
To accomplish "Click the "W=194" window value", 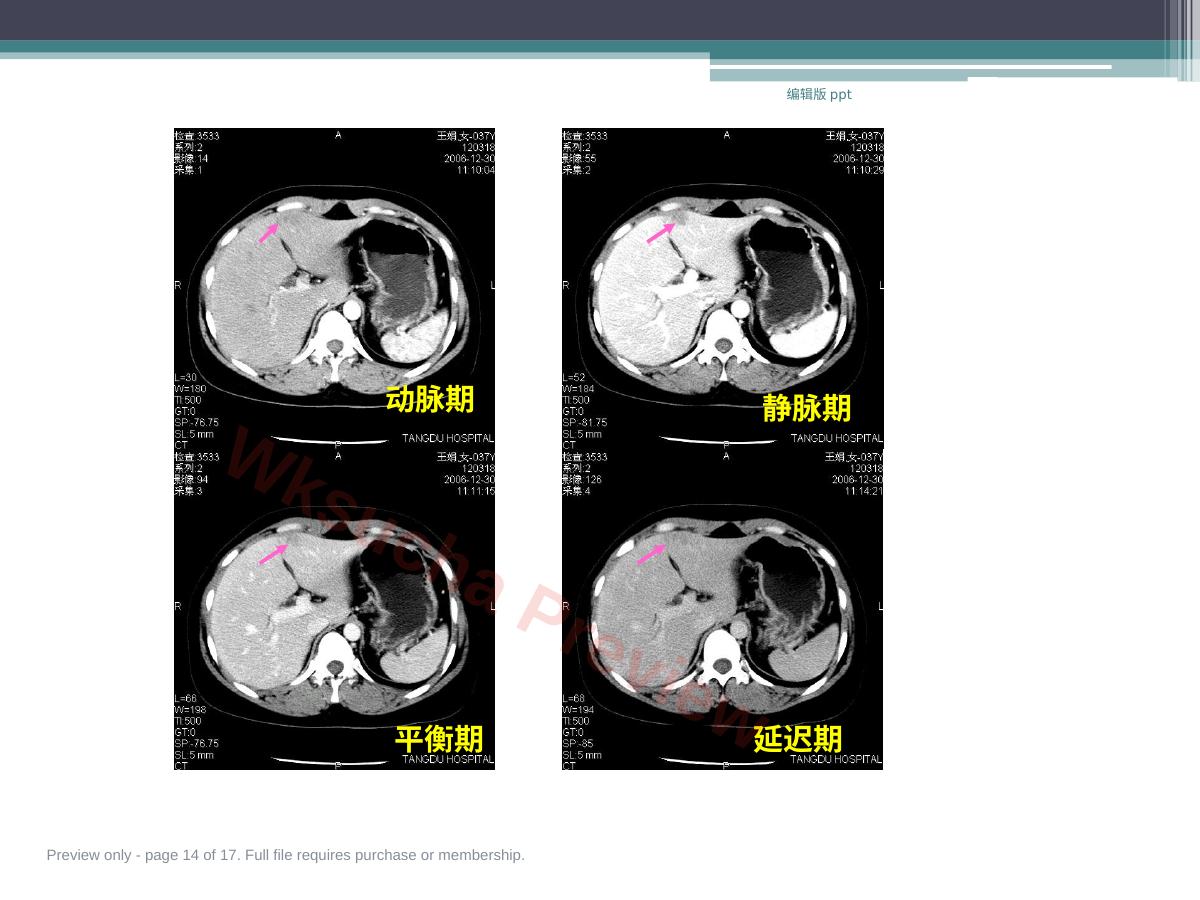I will pyautogui.click(x=577, y=709).
